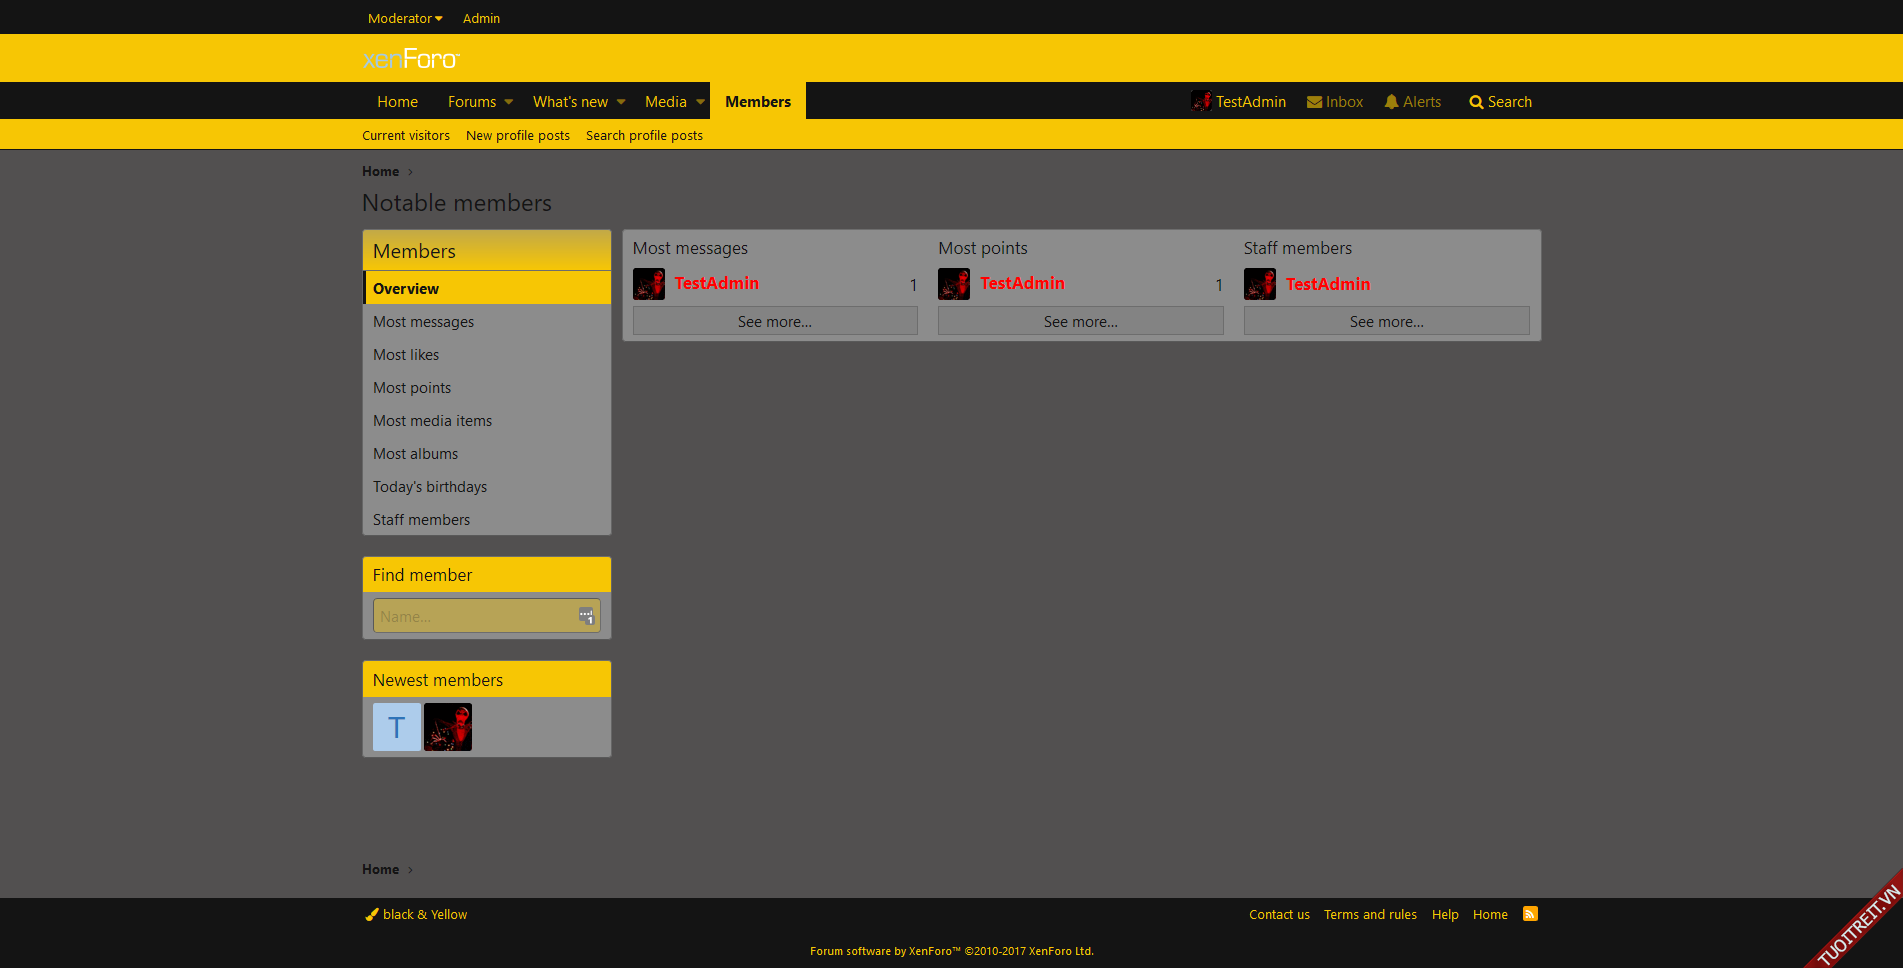The width and height of the screenshot is (1903, 968).
Task: Click the xenForo logo
Action: [411, 59]
